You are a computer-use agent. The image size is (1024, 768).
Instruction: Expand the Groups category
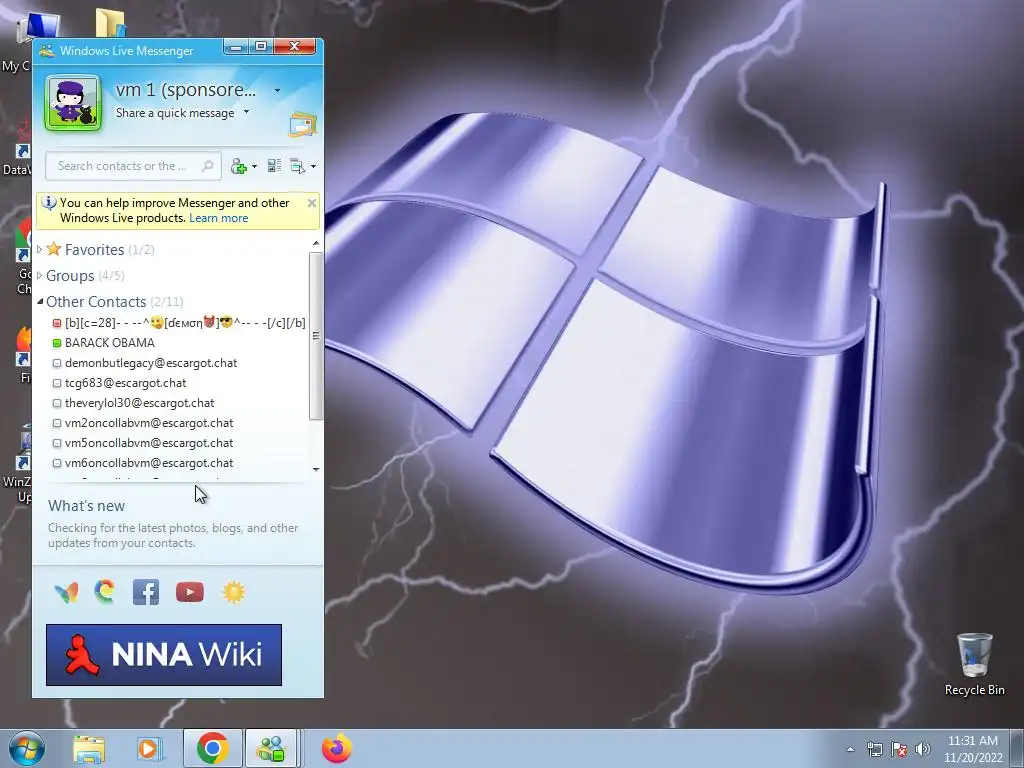40,276
